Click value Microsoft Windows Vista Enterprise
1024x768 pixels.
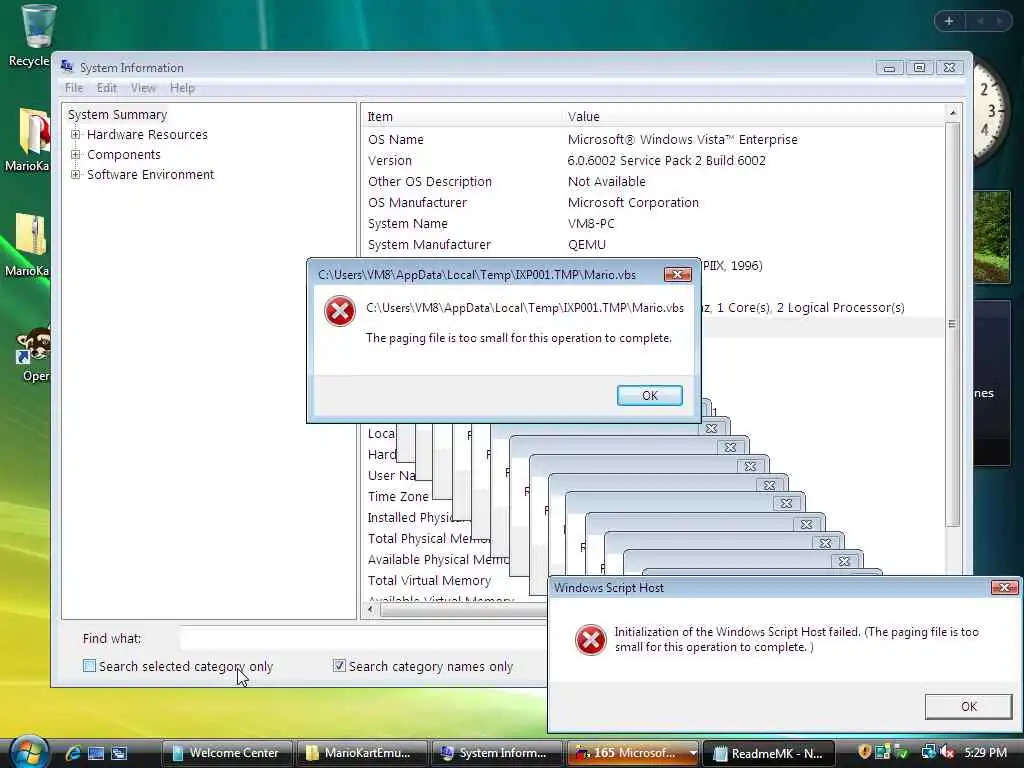click(682, 139)
